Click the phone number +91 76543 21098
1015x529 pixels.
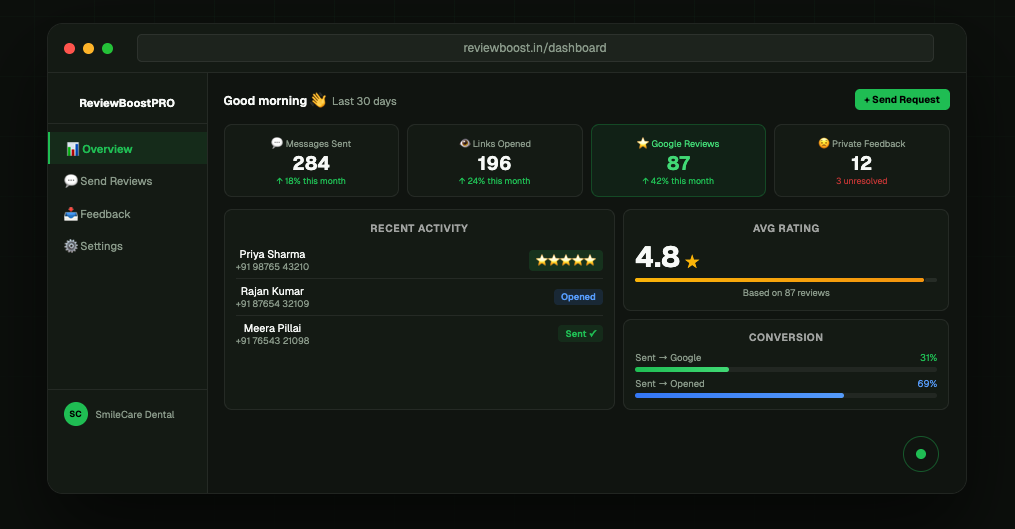point(272,341)
